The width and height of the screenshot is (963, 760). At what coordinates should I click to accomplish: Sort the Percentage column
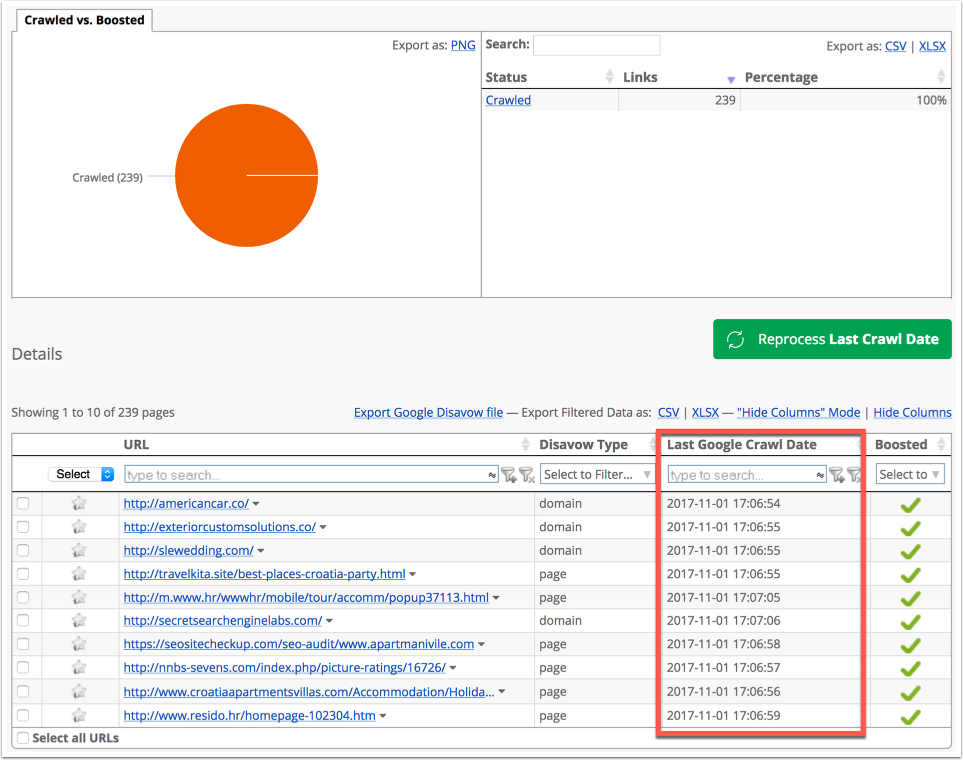pyautogui.click(x=941, y=77)
